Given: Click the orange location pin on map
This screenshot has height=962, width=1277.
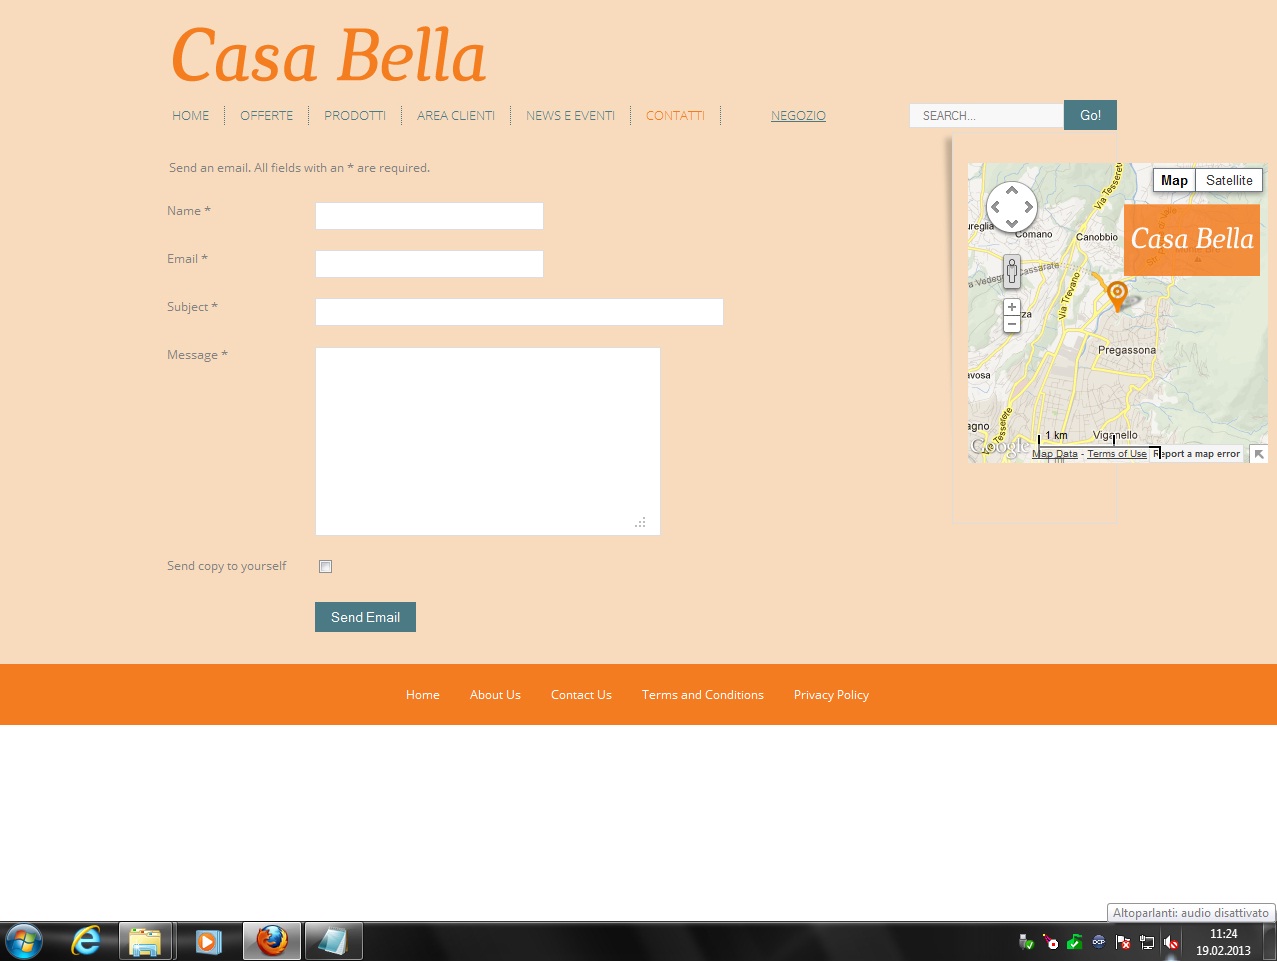Looking at the screenshot, I should [x=1118, y=296].
